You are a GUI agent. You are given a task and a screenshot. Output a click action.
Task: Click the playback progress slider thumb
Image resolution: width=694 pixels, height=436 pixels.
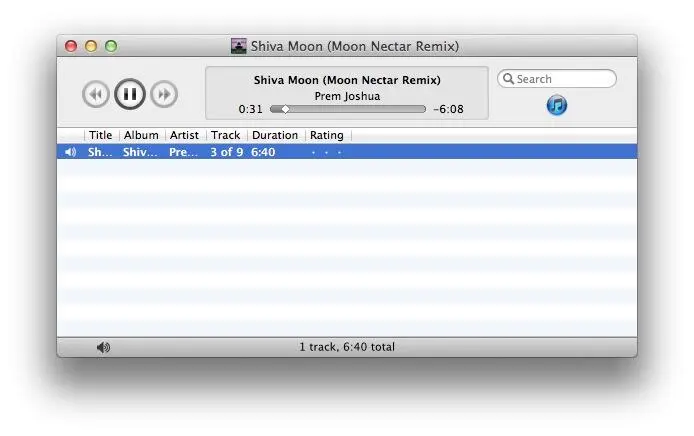pyautogui.click(x=285, y=109)
